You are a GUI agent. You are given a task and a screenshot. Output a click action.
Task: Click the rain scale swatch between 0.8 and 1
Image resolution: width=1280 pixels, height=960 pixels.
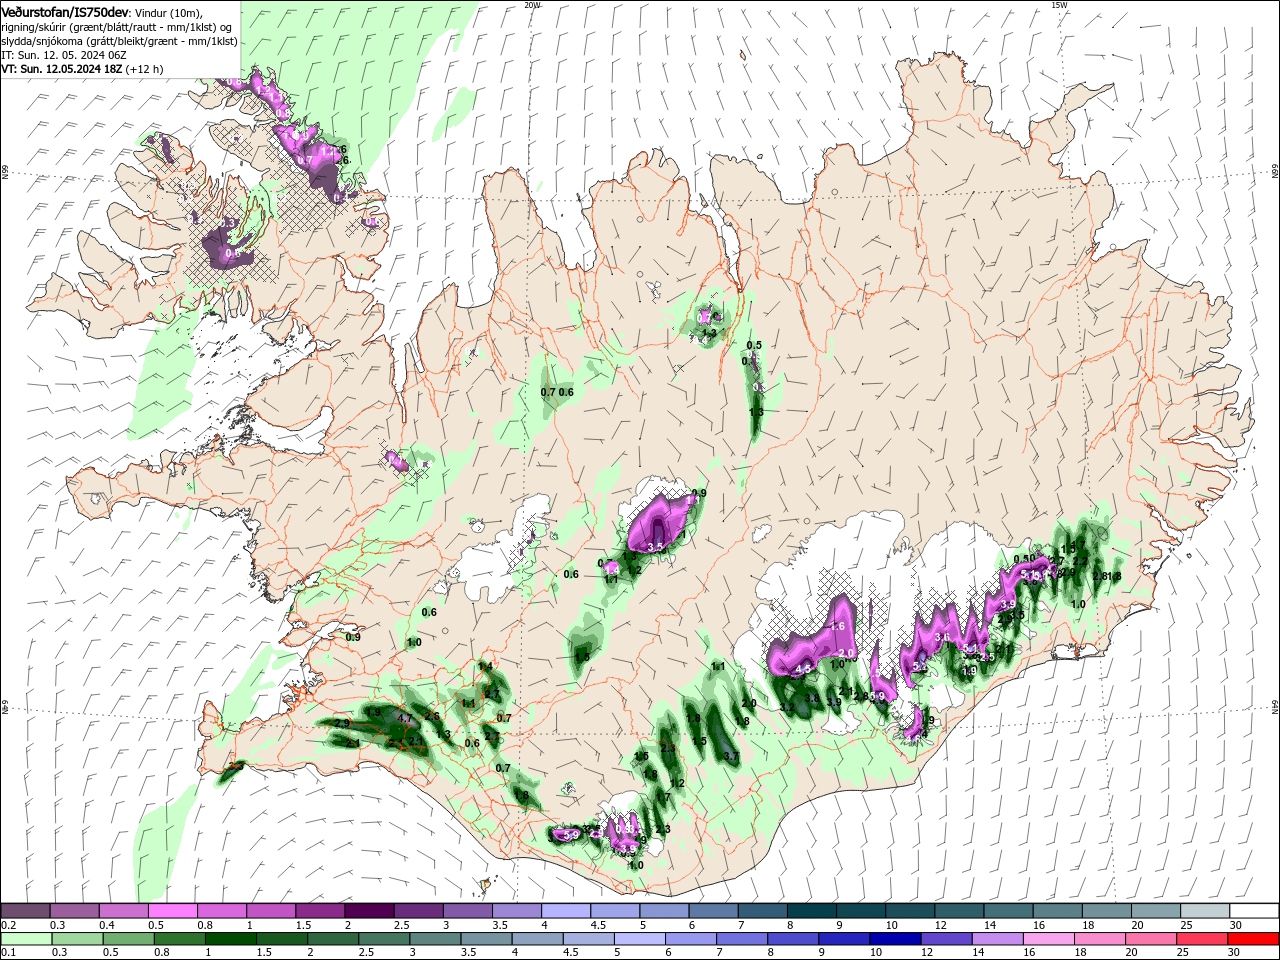click(179, 938)
